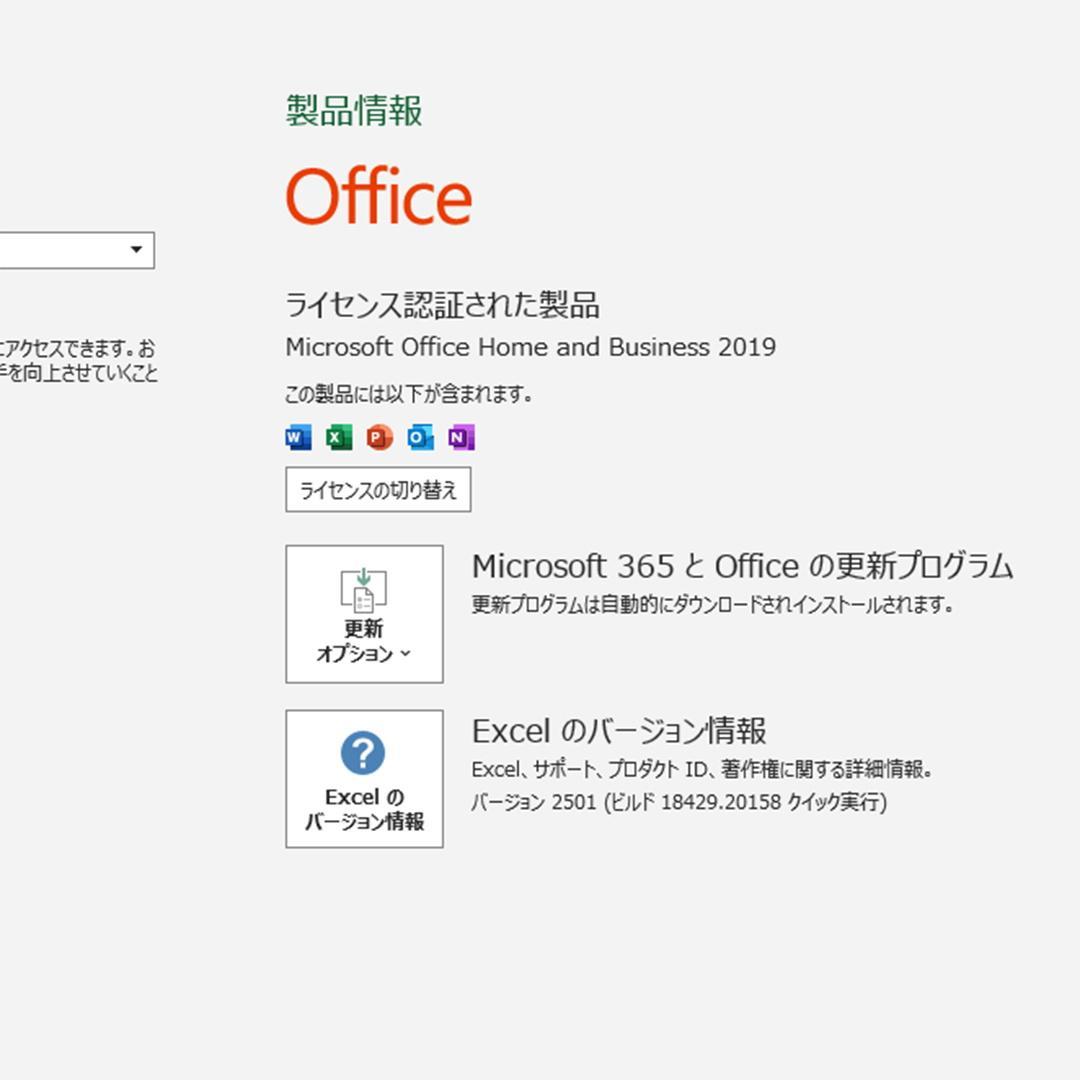Select the Excel app icon
The image size is (1080, 1080).
click(x=337, y=437)
